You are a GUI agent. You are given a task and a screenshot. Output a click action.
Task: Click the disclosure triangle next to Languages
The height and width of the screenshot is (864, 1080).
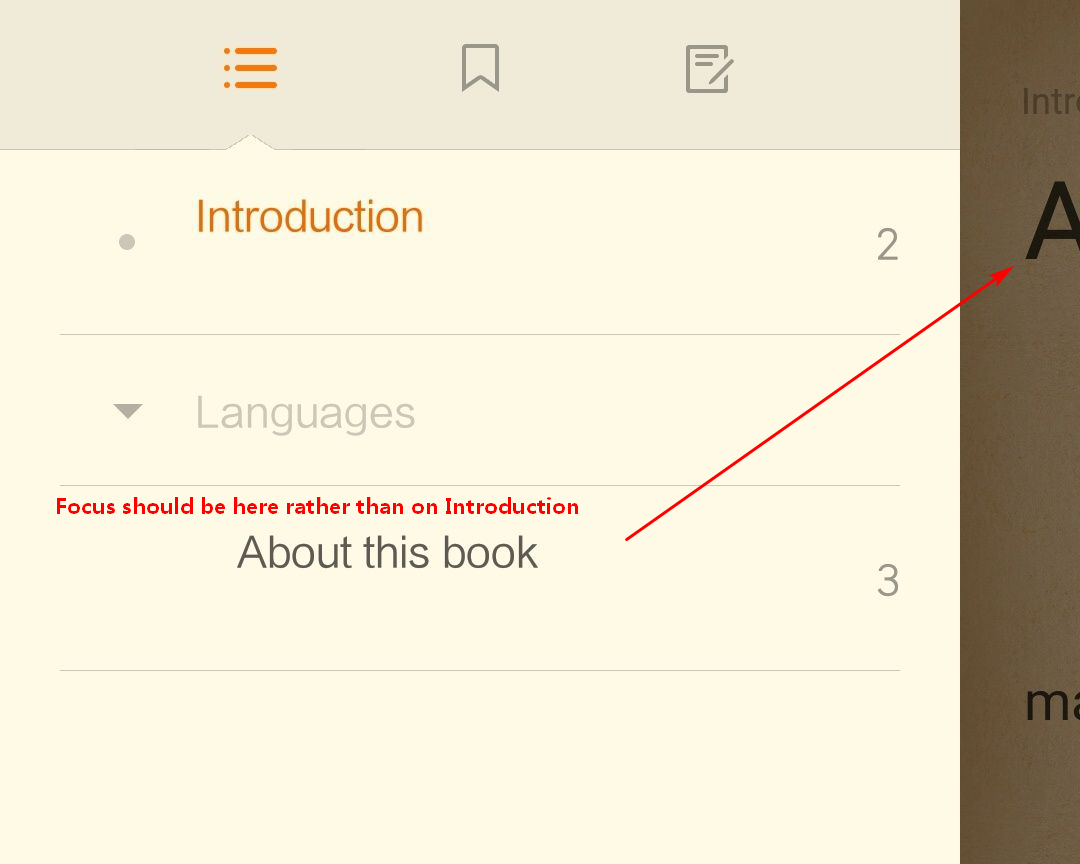tap(127, 411)
